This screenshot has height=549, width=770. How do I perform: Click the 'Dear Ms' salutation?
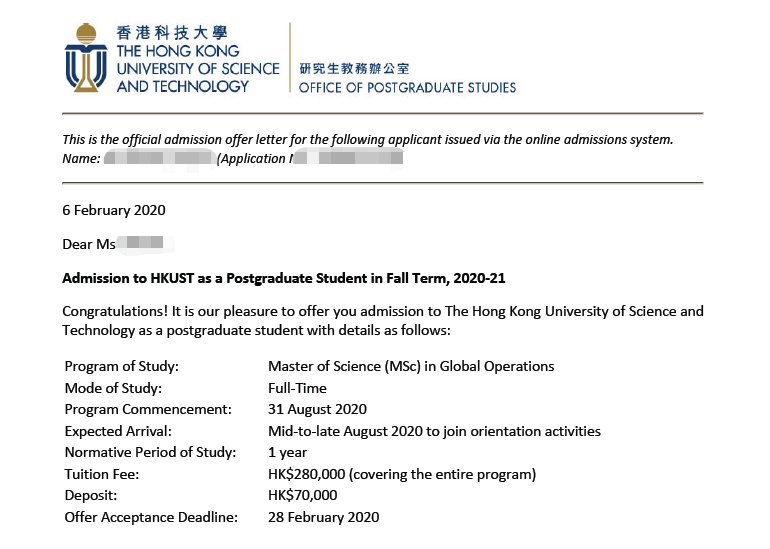click(x=89, y=244)
